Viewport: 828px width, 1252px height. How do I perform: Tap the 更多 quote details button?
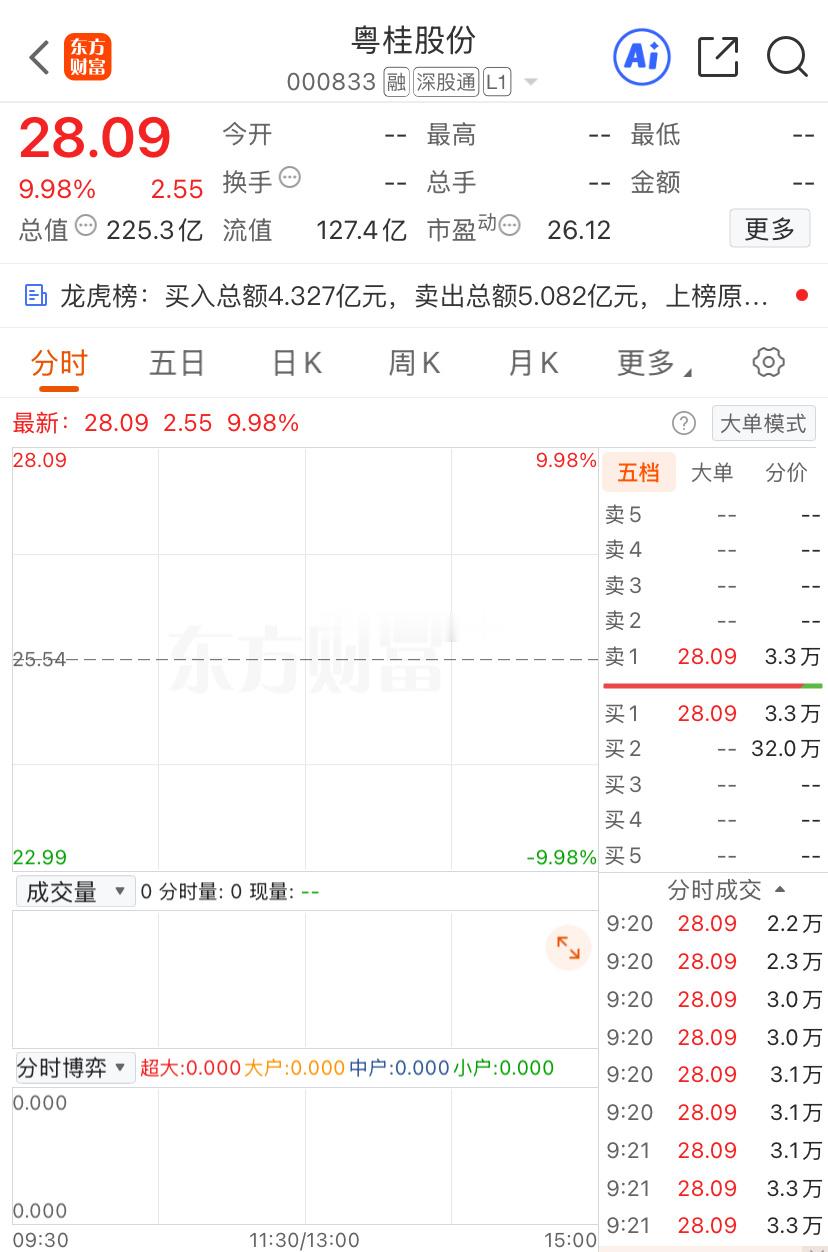point(769,229)
